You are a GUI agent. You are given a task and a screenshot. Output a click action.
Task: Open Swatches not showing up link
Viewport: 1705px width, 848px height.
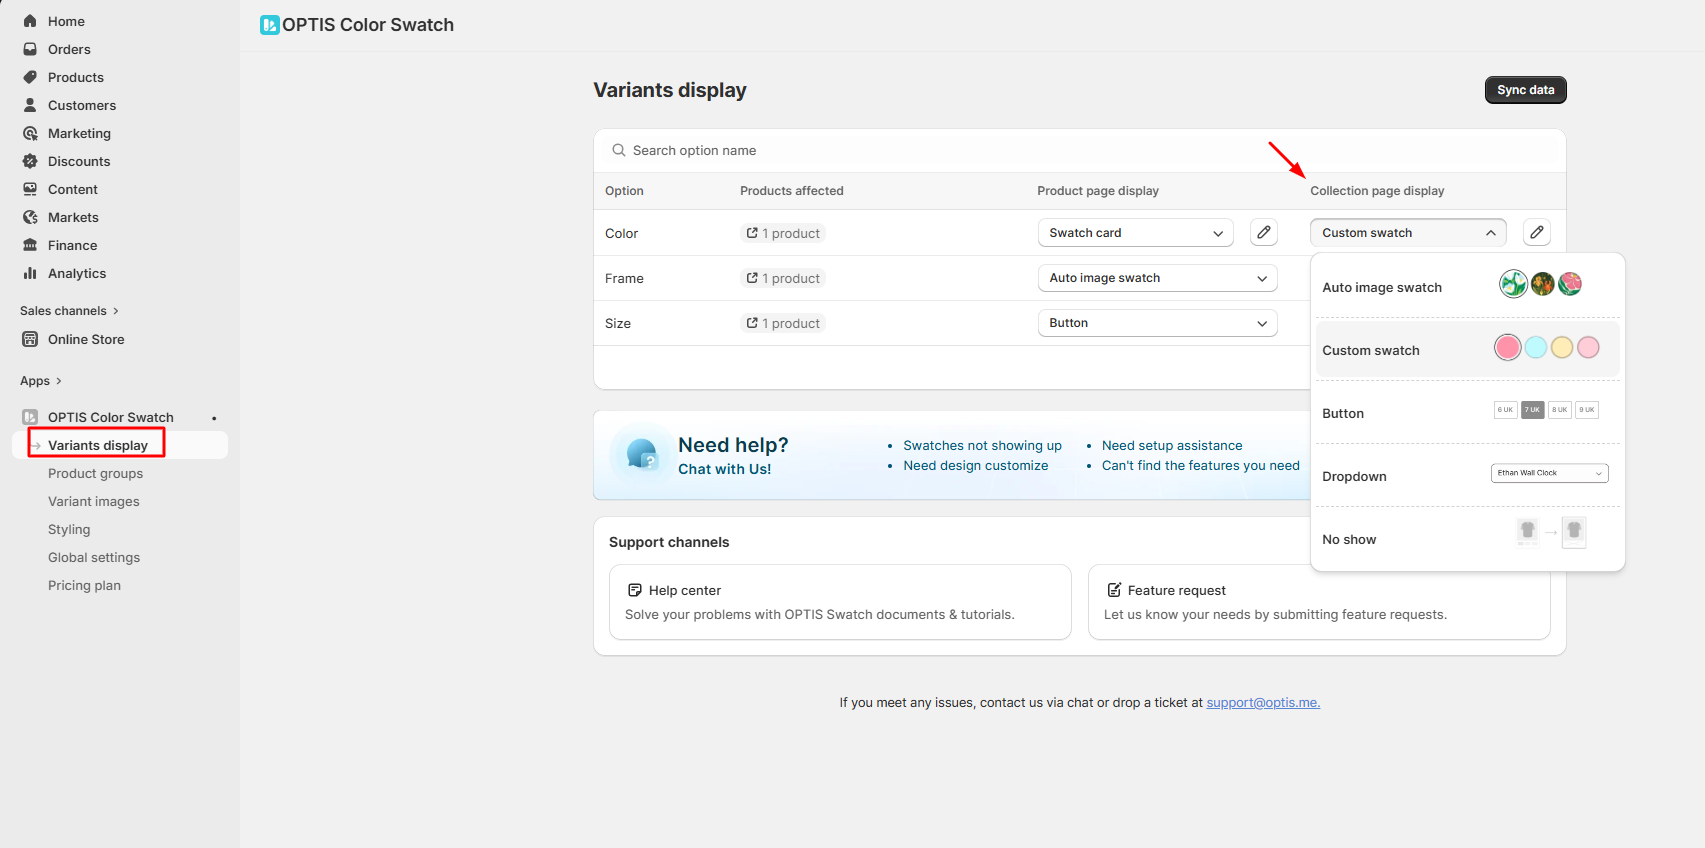coord(982,446)
